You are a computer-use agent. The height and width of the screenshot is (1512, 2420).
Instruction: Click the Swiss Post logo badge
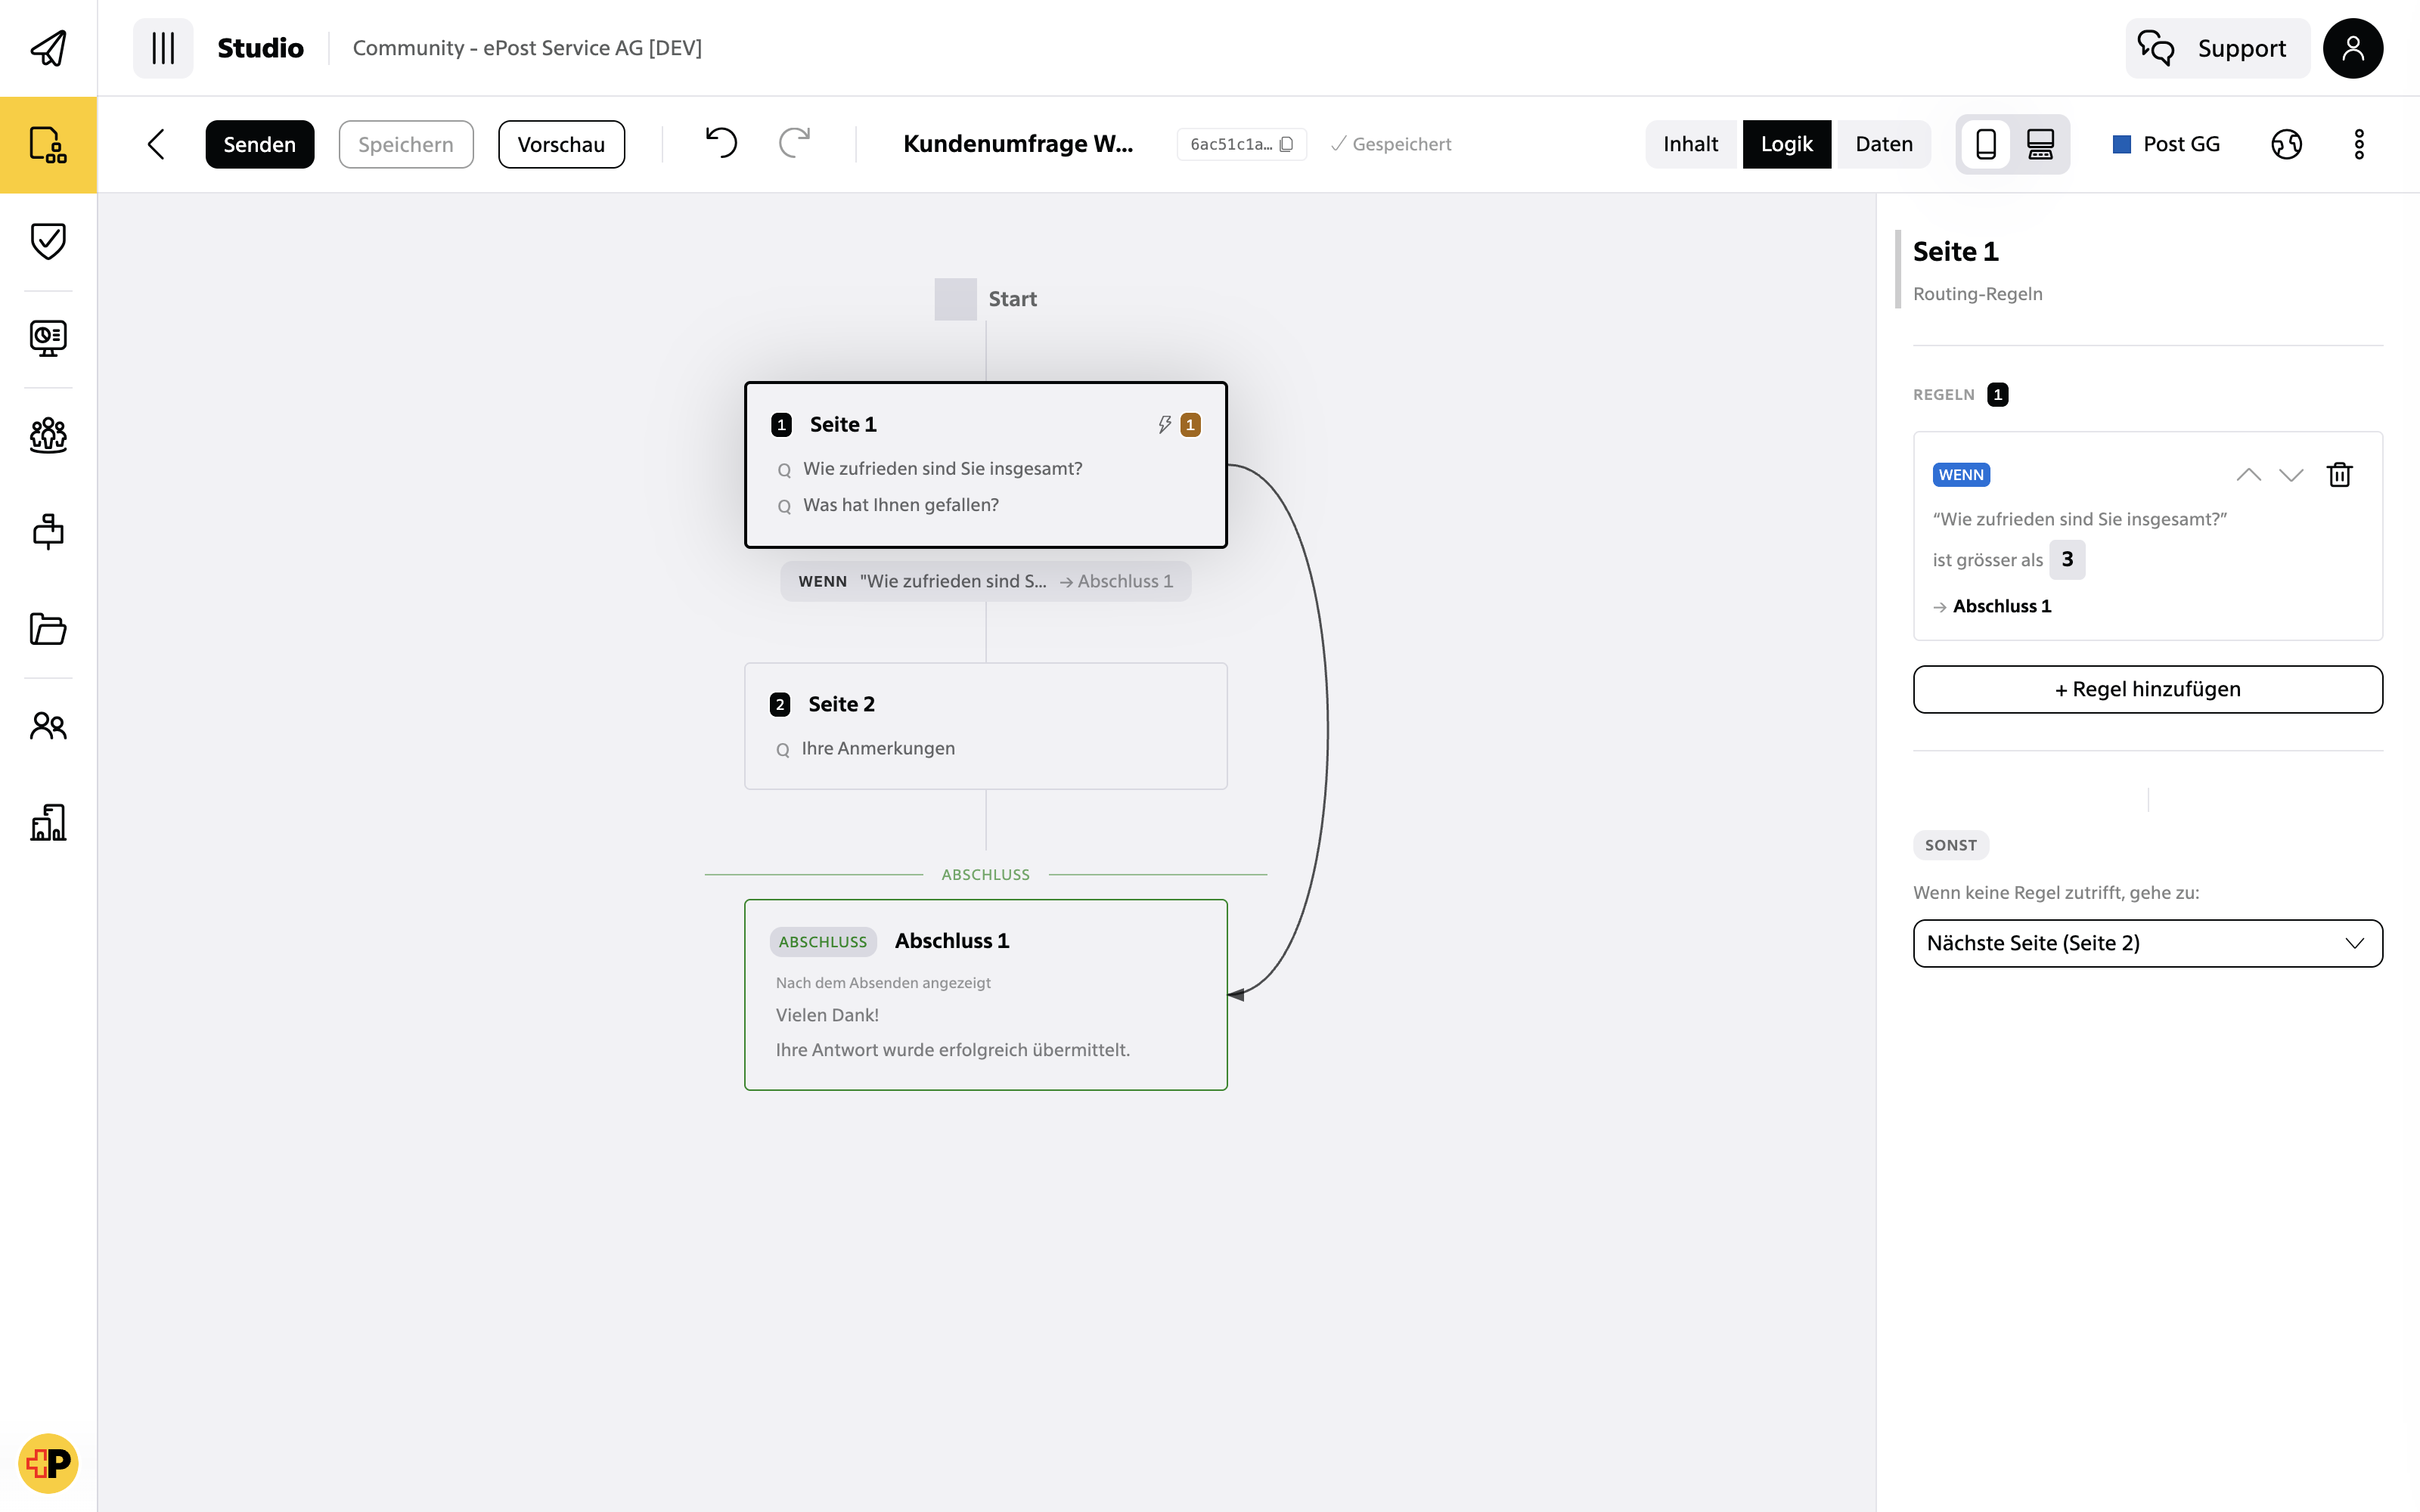click(x=48, y=1463)
